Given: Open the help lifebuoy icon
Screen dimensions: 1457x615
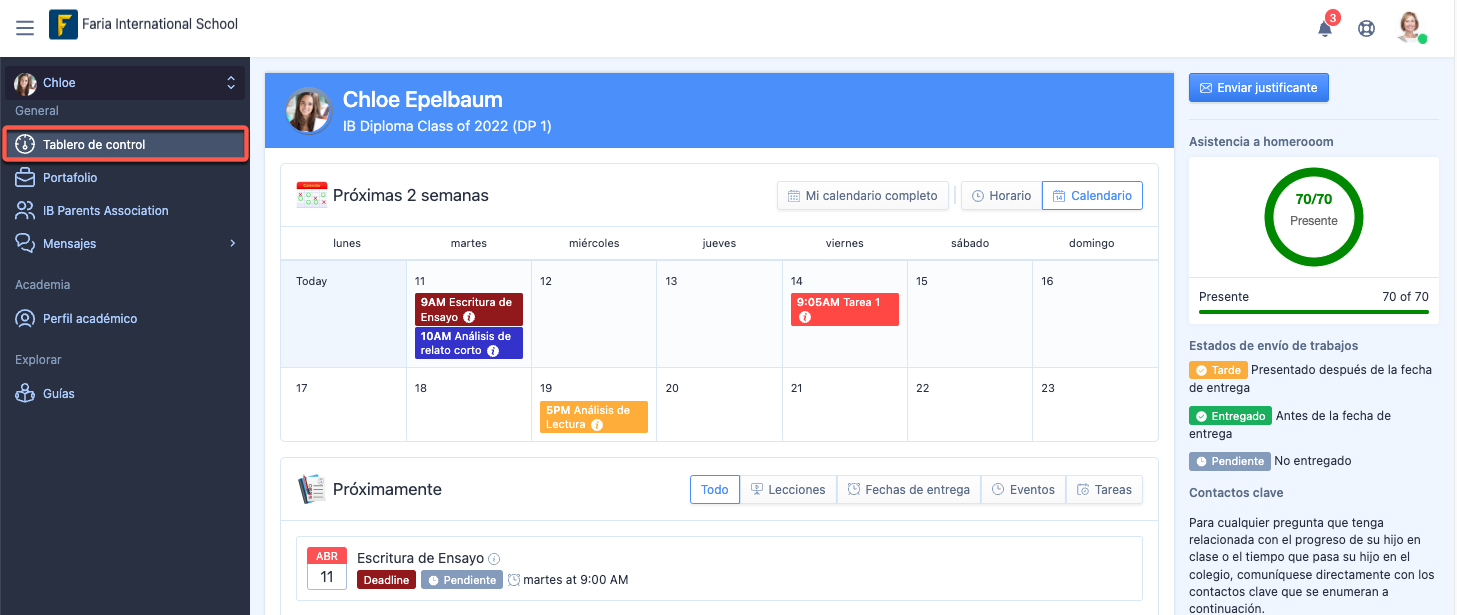Looking at the screenshot, I should click(x=1366, y=28).
